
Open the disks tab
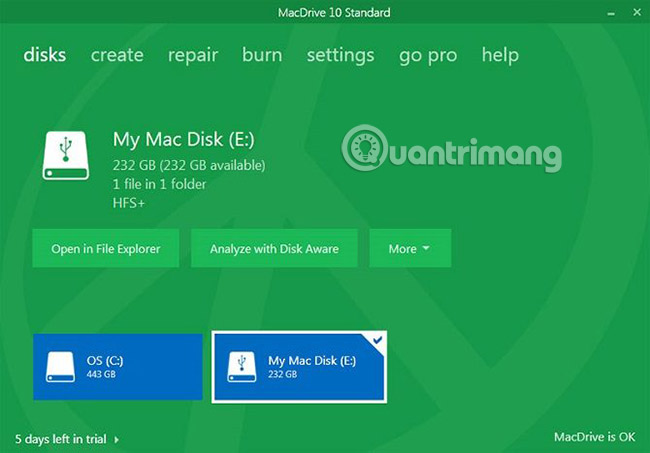(44, 55)
